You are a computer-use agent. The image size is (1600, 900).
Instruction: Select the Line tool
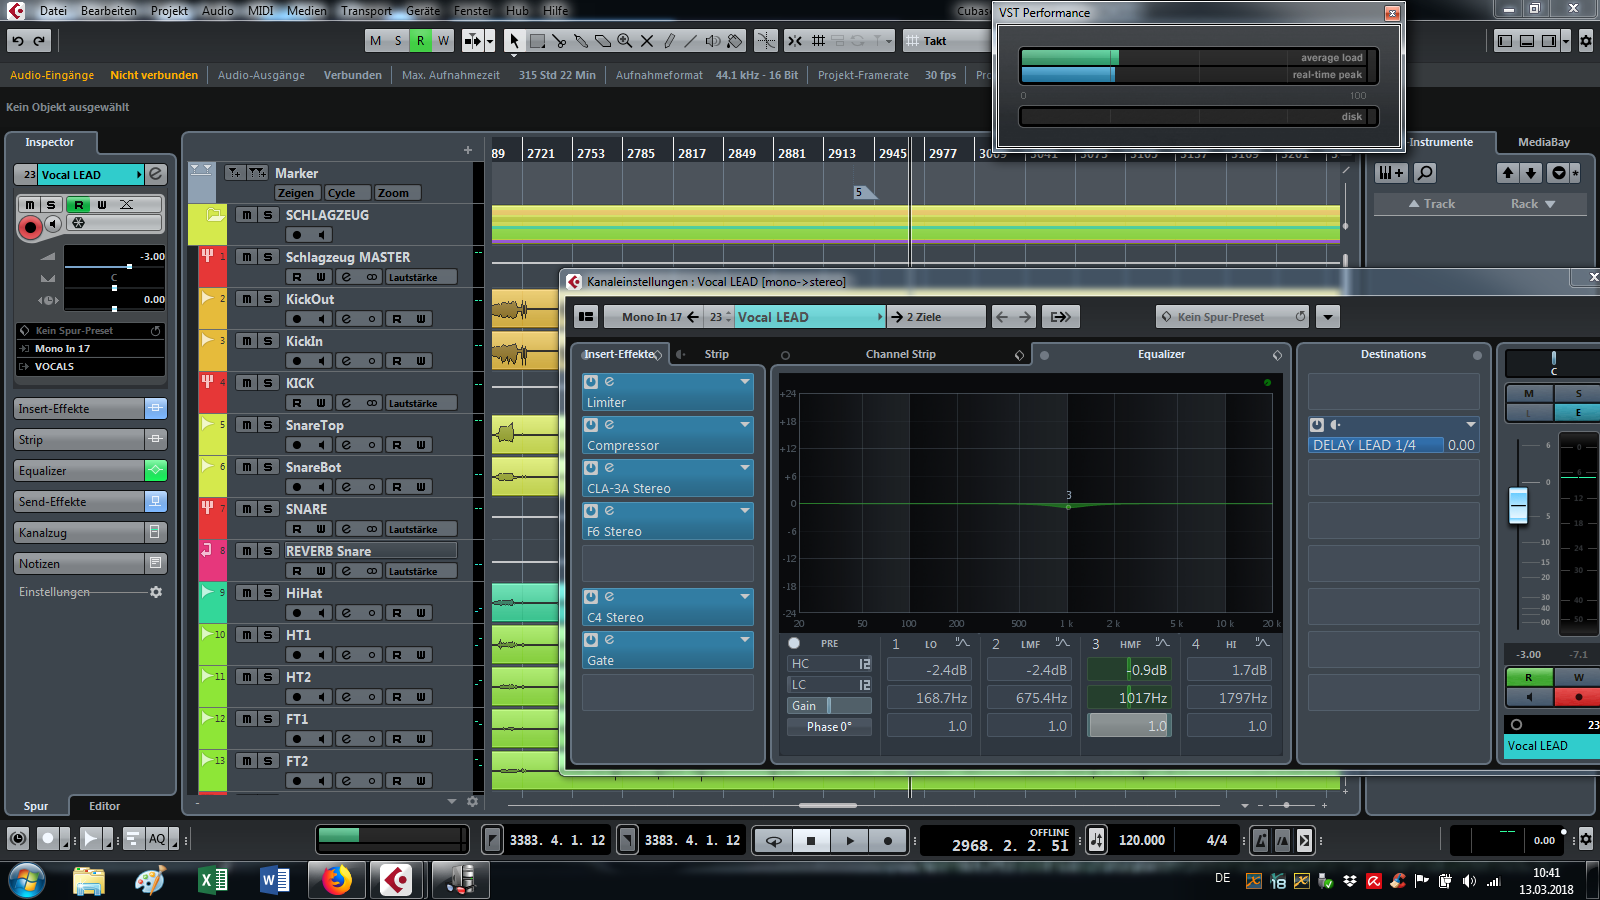[691, 41]
